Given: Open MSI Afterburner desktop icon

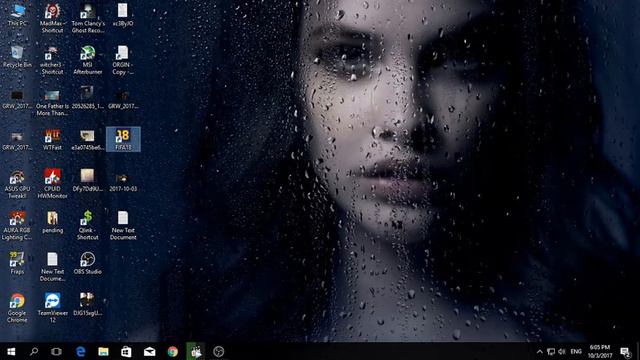Looking at the screenshot, I should (x=88, y=60).
